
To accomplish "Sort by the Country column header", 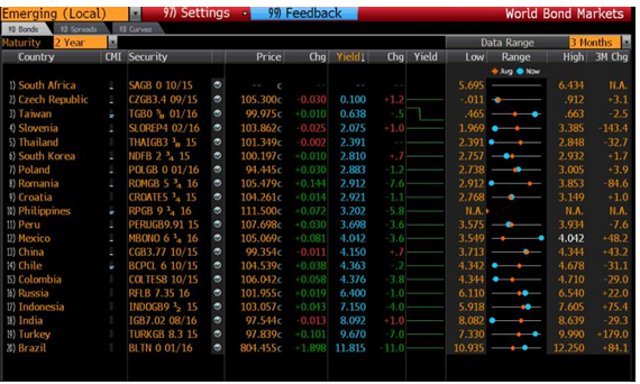I will coord(36,57).
